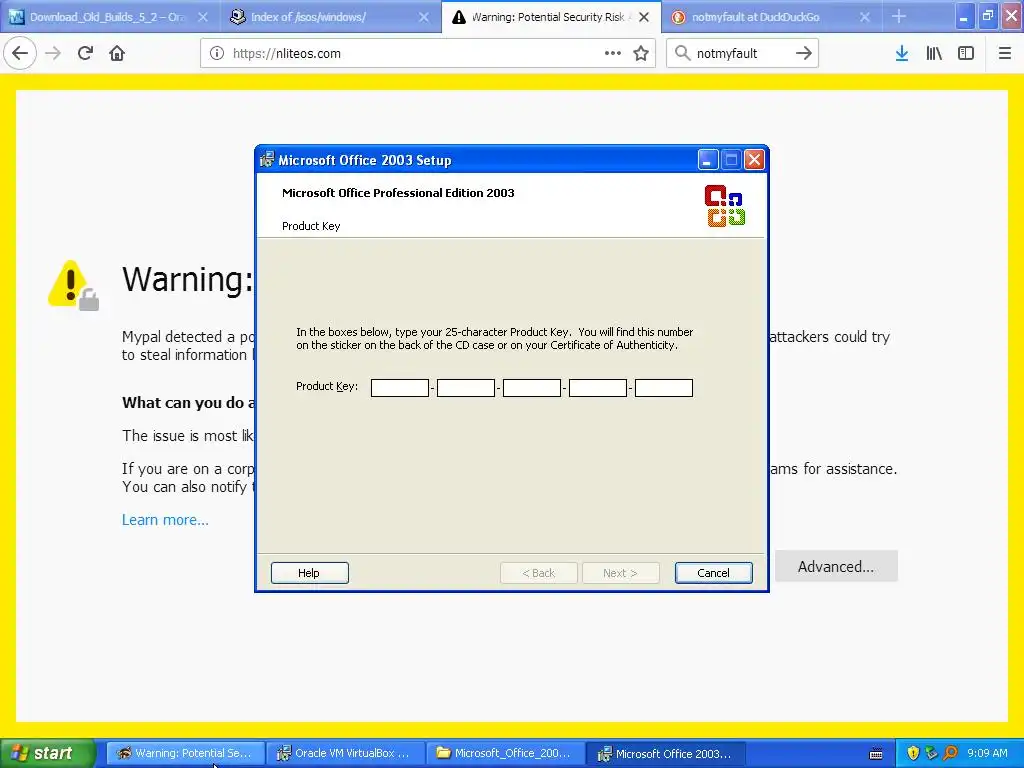Click the third Product Key box
This screenshot has height=768, width=1024.
532,388
